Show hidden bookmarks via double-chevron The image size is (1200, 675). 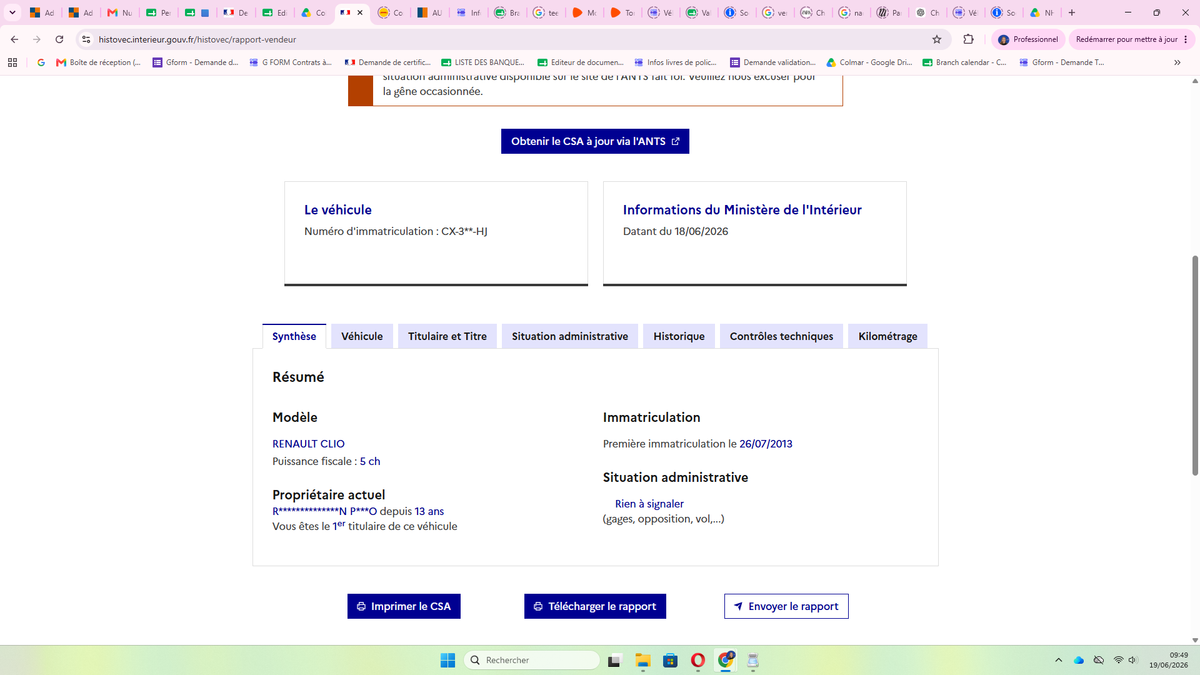click(1177, 62)
